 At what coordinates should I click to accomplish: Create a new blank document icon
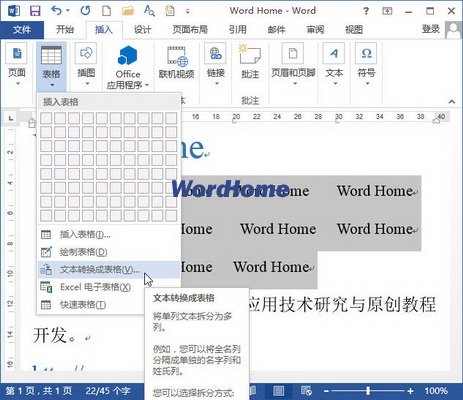coord(106,11)
